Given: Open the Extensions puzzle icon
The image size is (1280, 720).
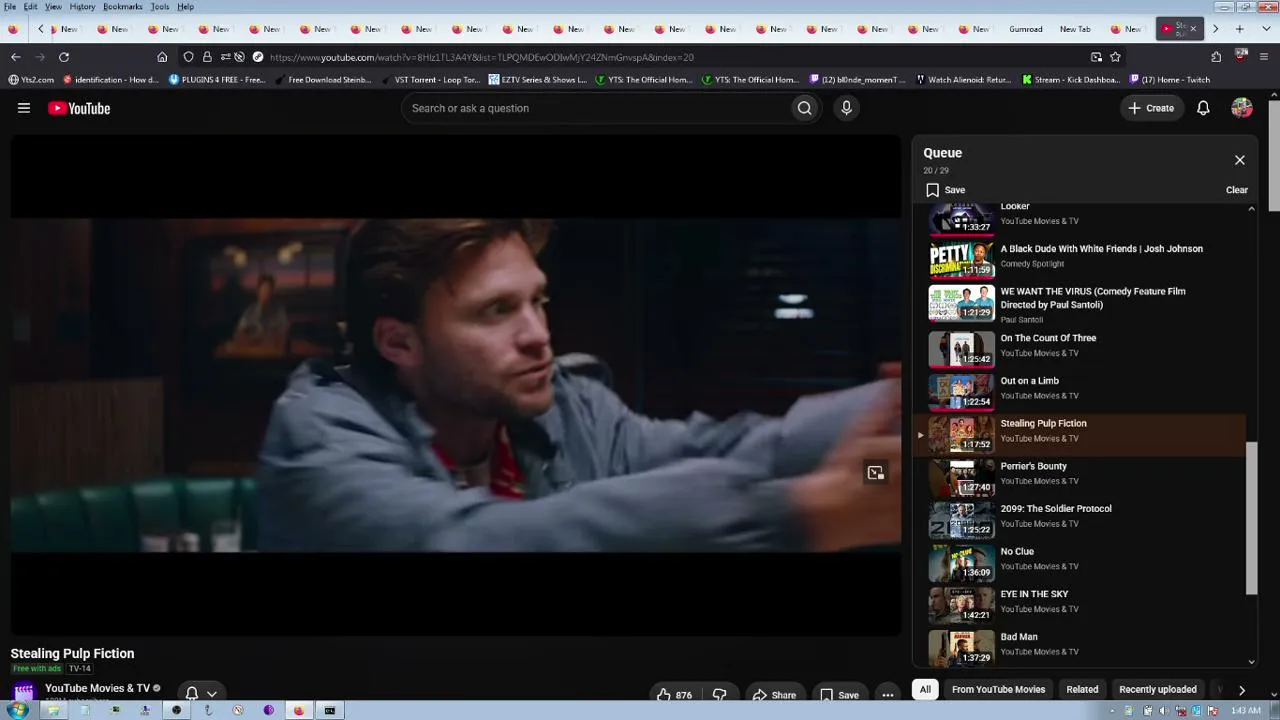Looking at the screenshot, I should point(1216,57).
